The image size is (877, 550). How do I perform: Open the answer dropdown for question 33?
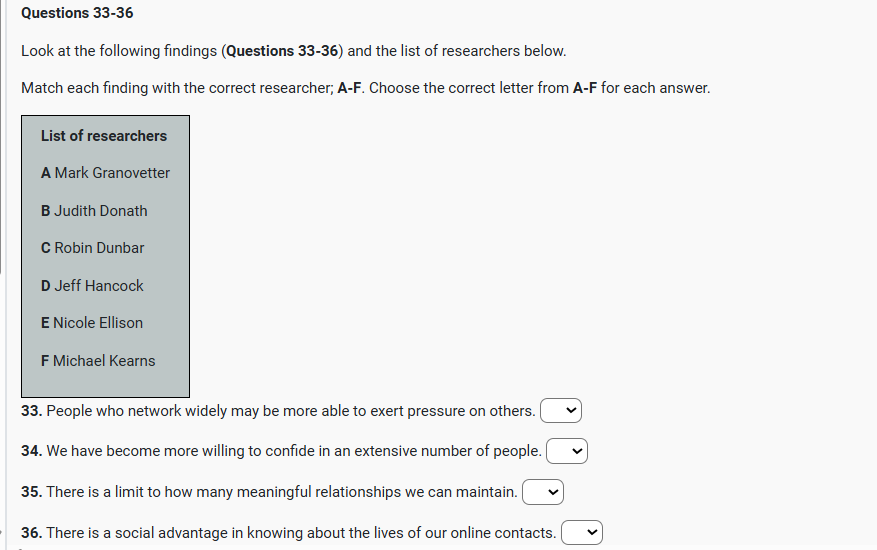click(x=561, y=411)
